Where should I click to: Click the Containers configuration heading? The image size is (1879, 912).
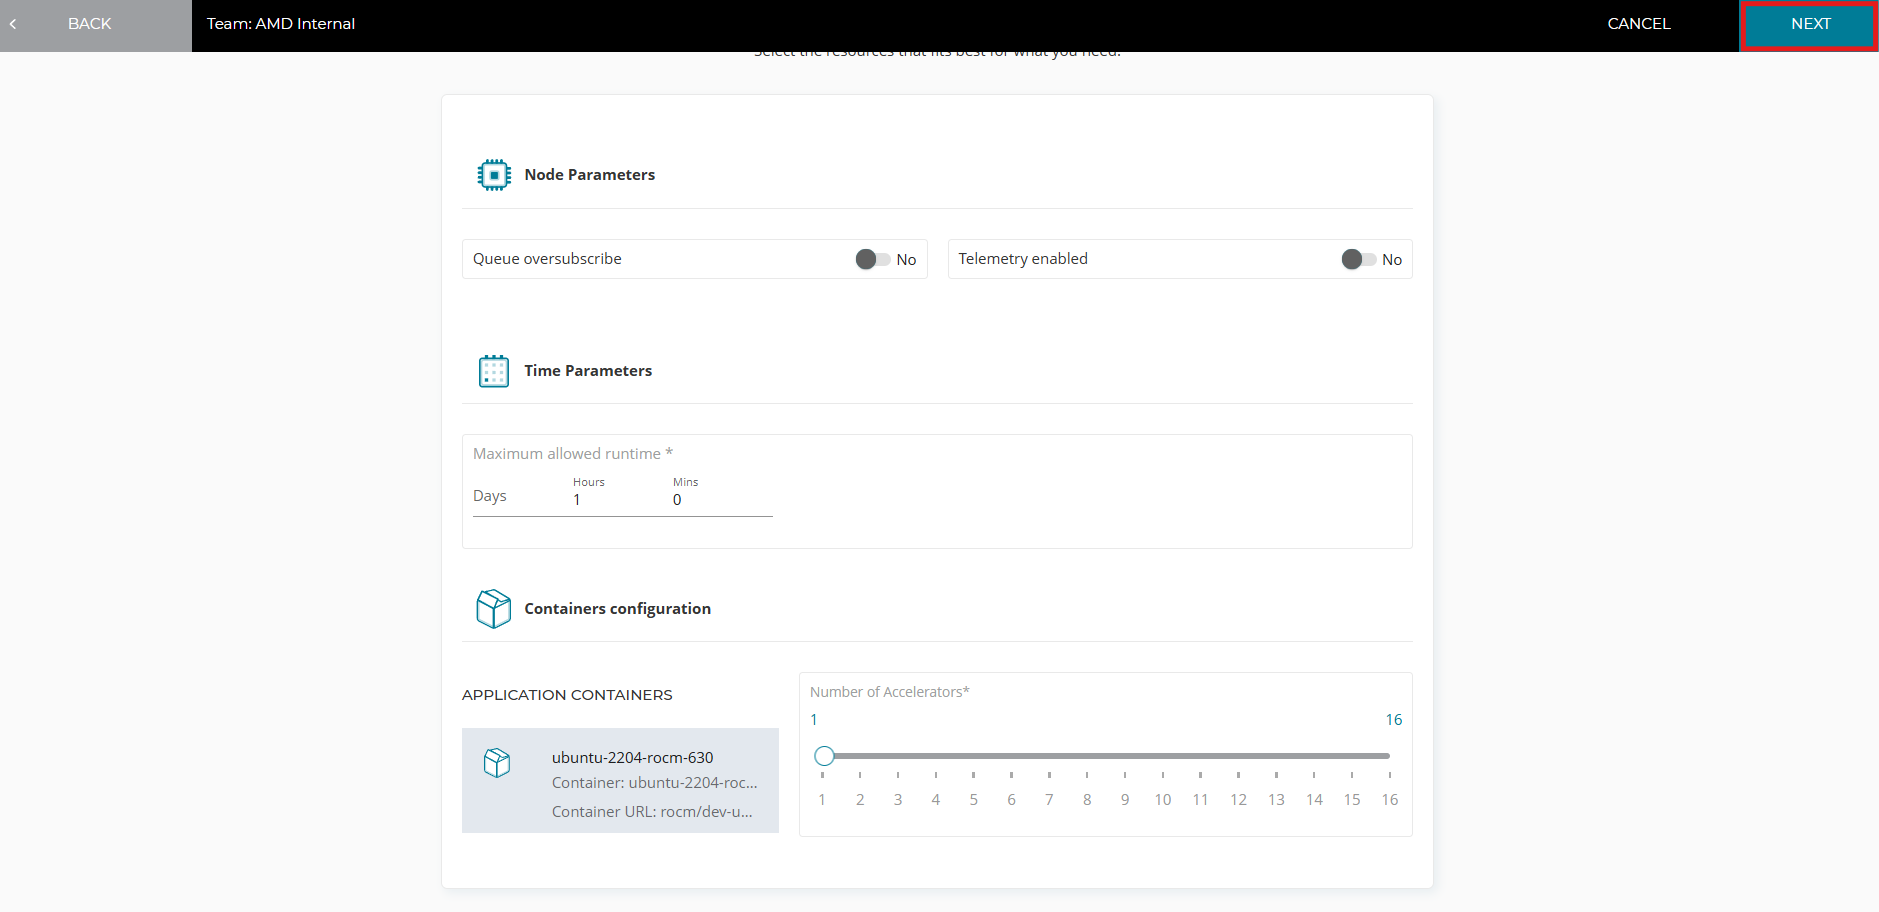point(617,609)
